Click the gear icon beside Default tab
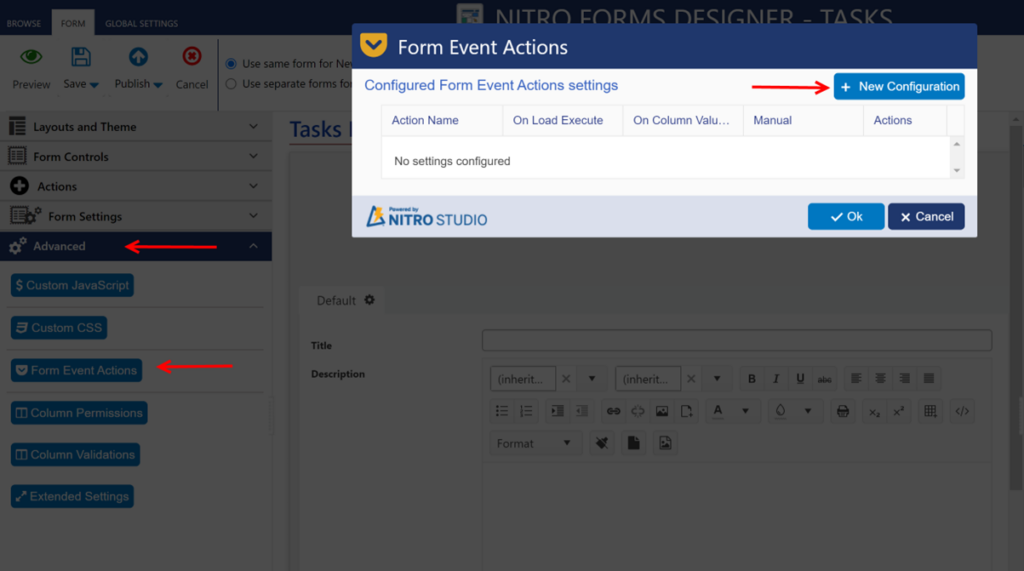 [369, 300]
